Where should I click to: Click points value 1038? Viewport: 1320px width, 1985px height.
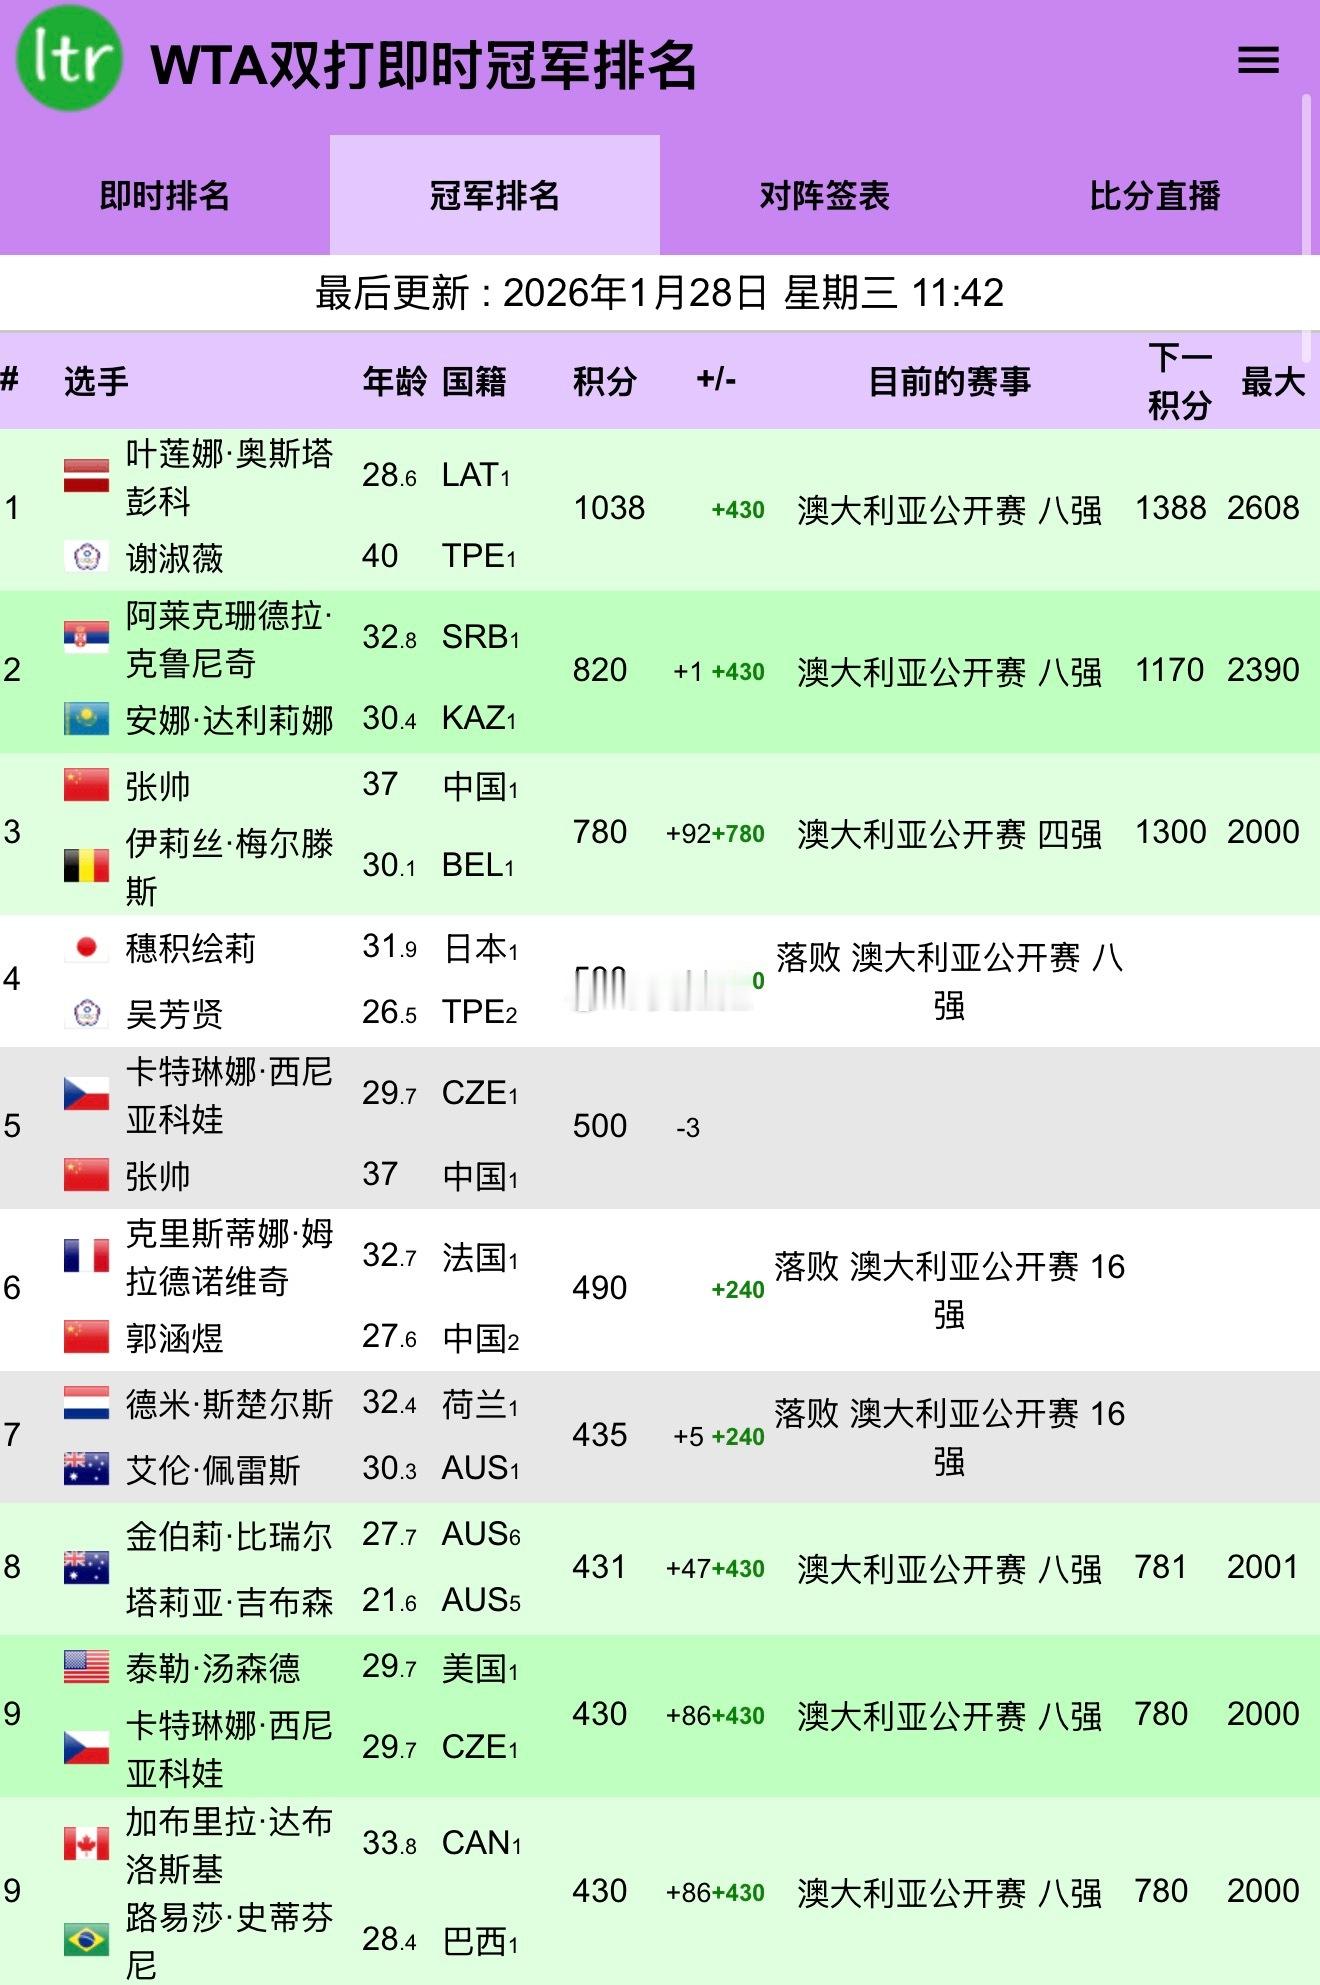pyautogui.click(x=609, y=508)
